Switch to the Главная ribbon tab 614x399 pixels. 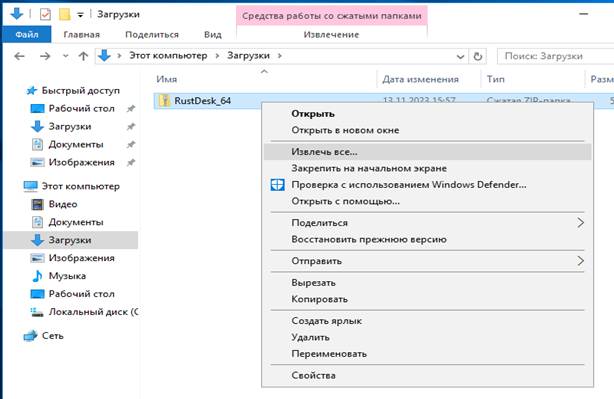tap(81, 34)
